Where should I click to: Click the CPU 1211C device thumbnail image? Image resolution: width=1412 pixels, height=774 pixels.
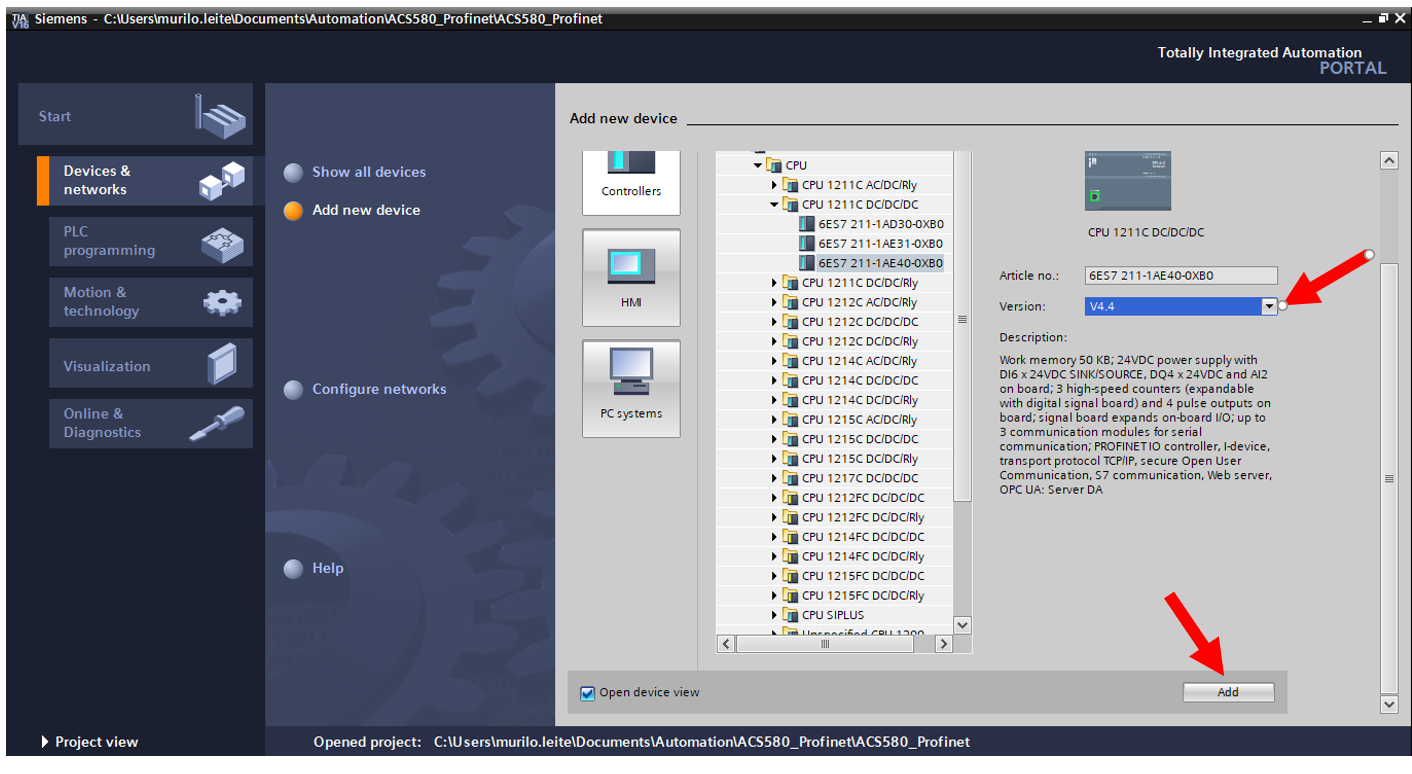[x=1127, y=181]
